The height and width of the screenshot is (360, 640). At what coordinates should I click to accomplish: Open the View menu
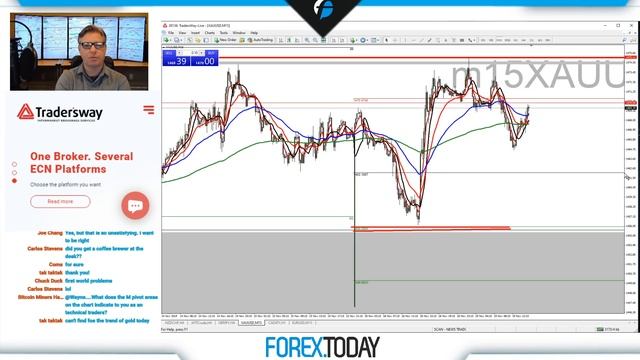(182, 33)
